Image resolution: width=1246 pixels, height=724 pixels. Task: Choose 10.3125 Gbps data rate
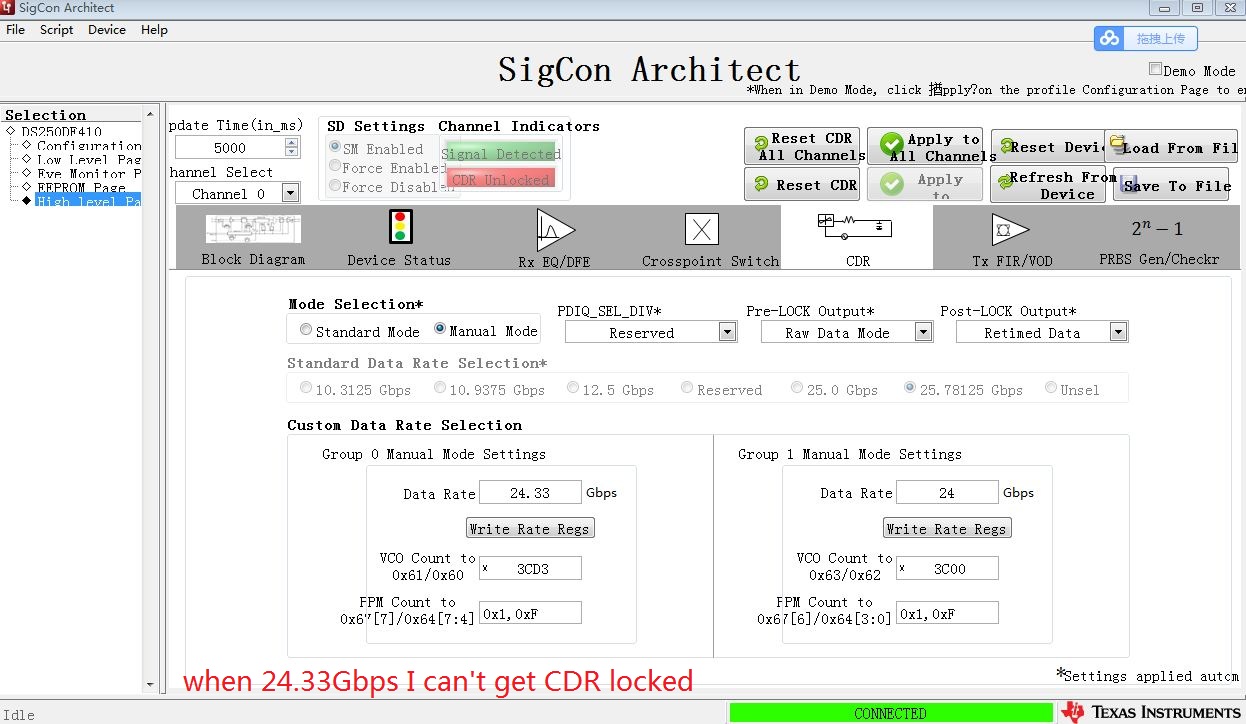point(306,387)
